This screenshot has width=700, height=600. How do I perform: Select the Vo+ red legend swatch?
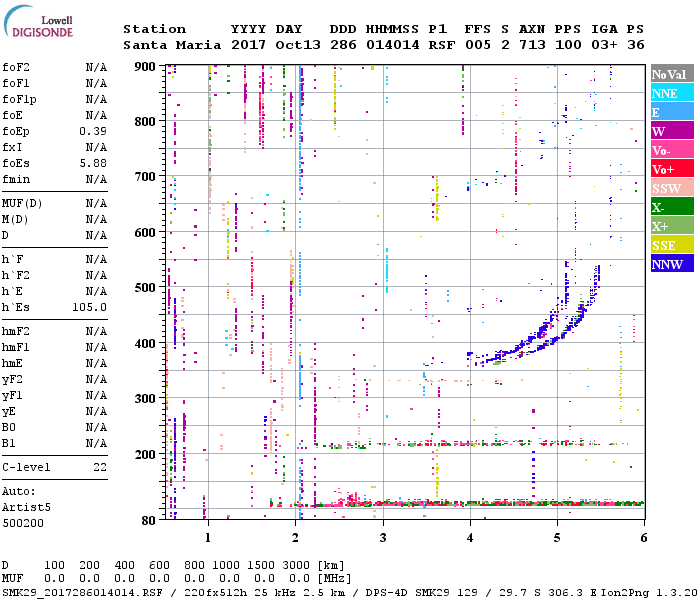click(x=672, y=168)
